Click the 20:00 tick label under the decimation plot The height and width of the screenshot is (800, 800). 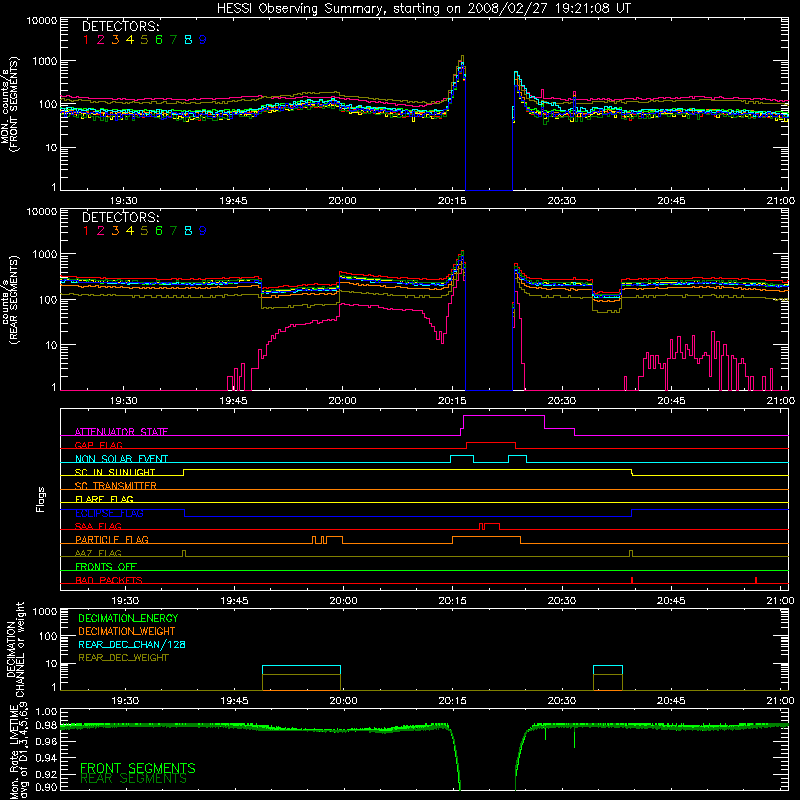click(343, 701)
